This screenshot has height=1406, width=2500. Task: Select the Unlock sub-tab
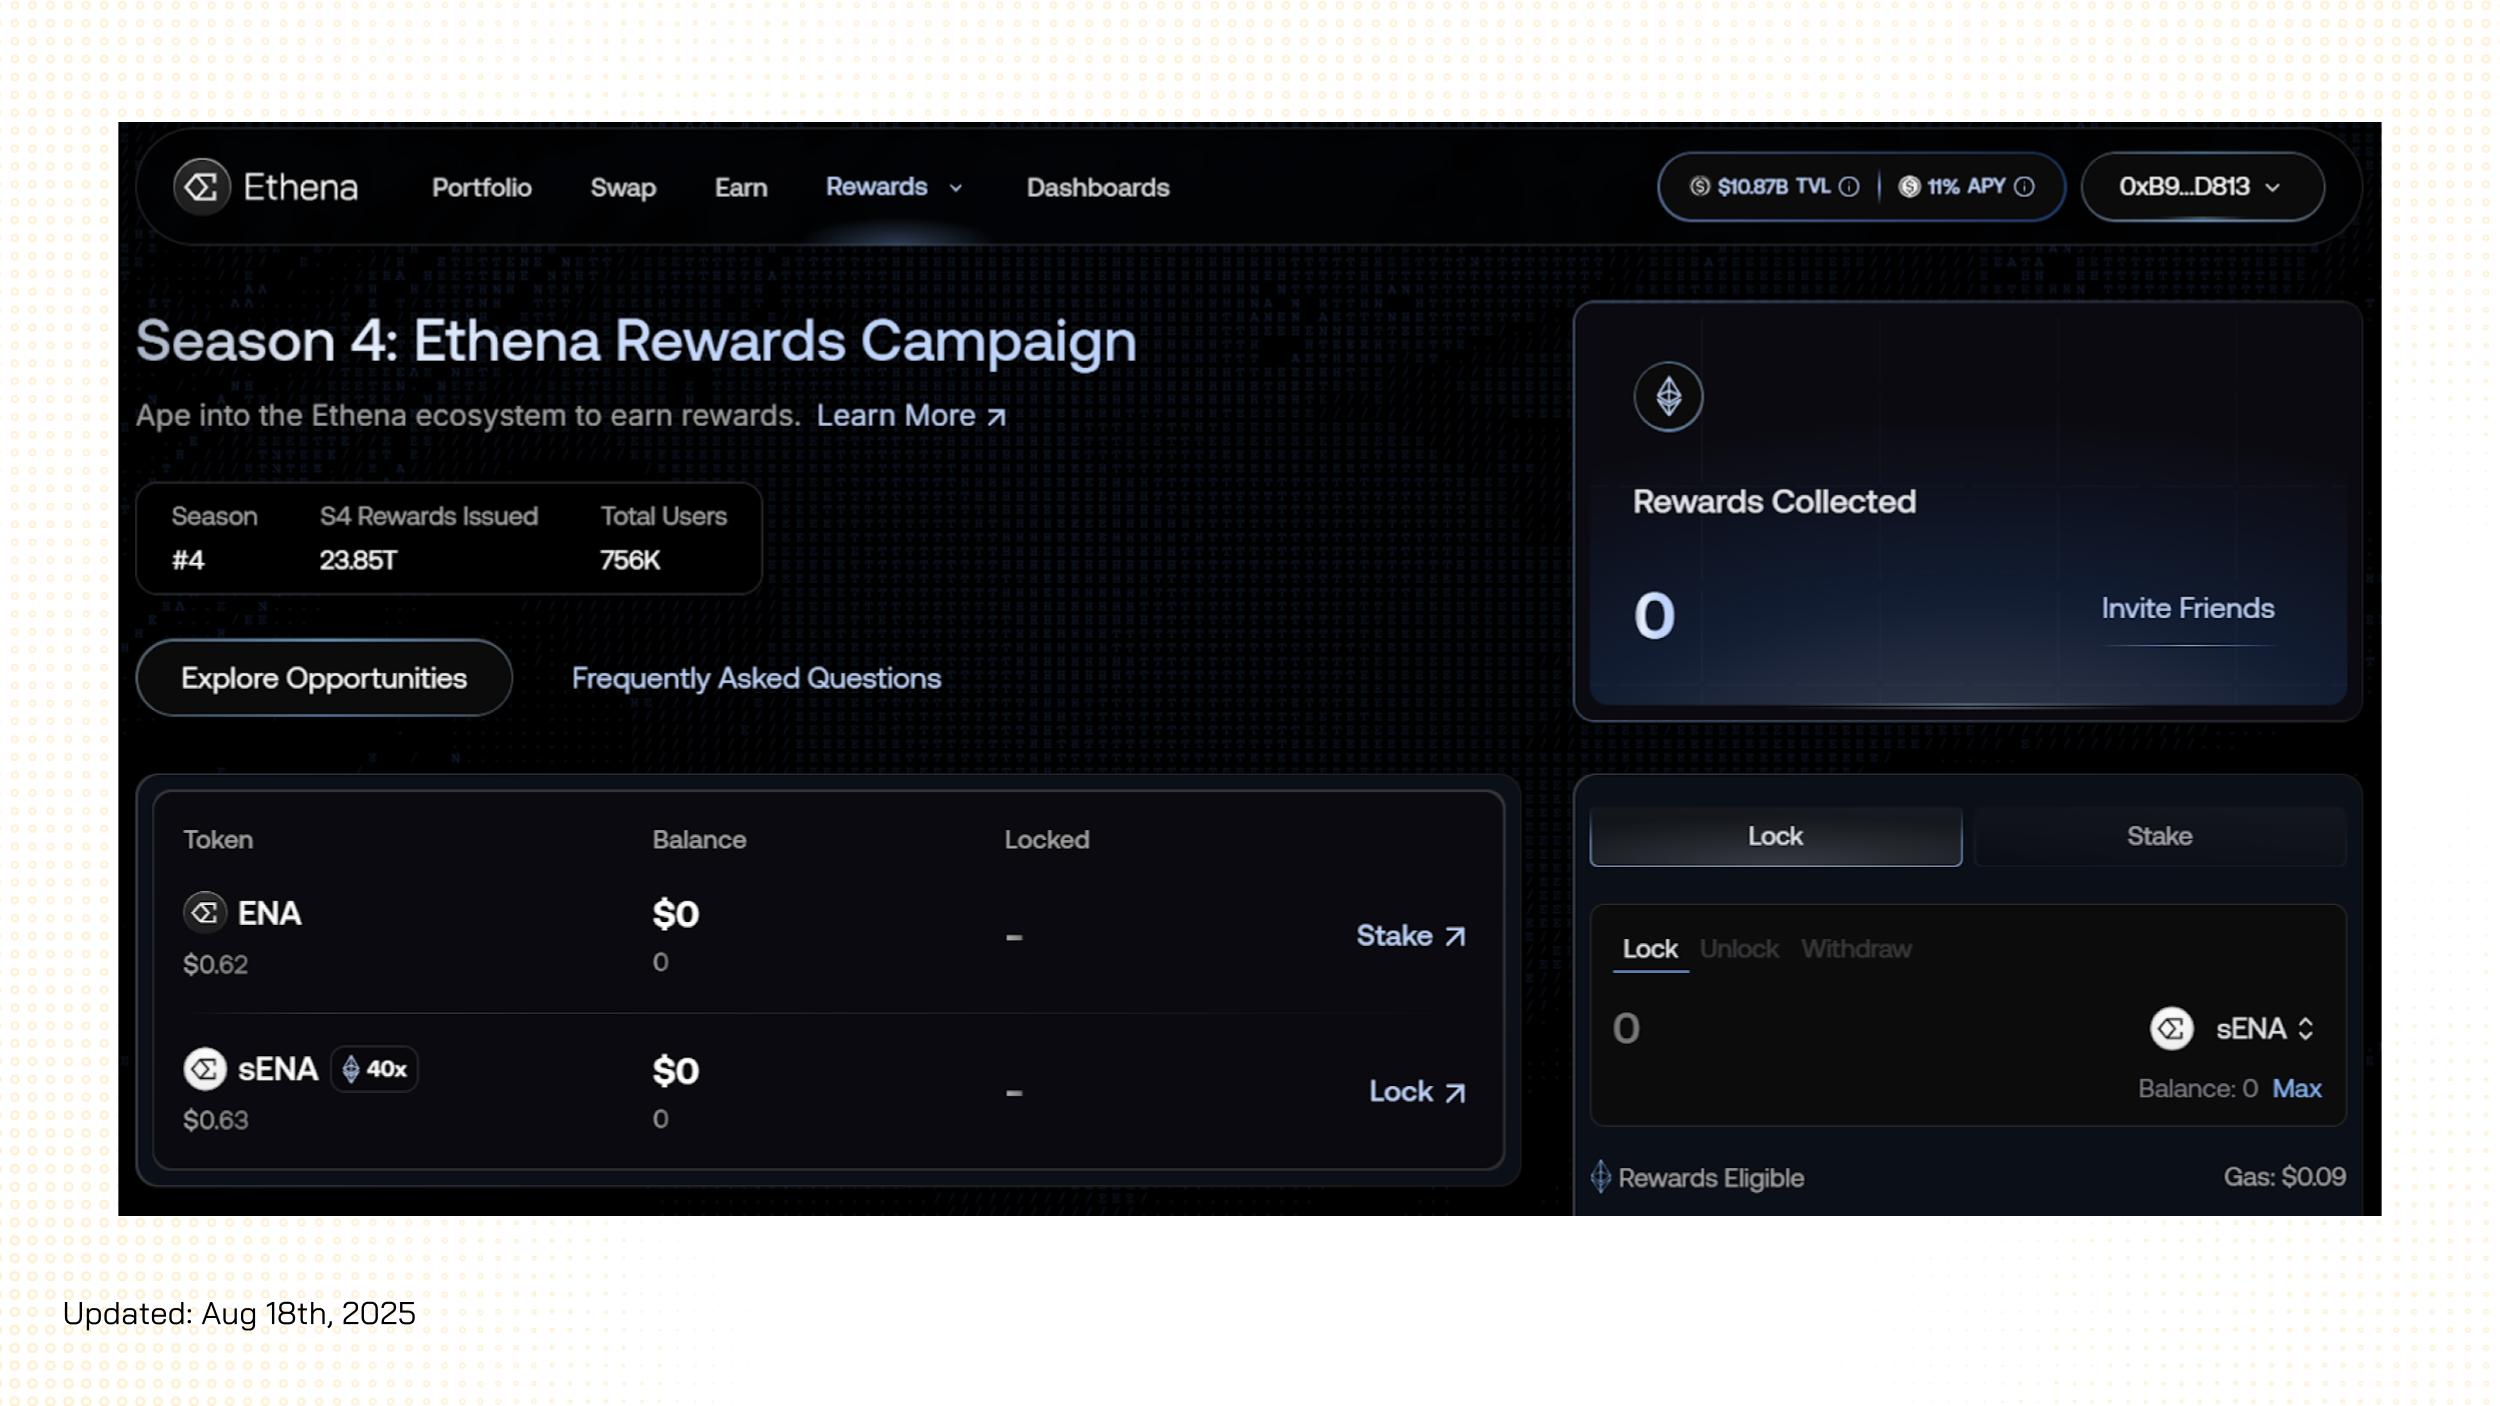click(1739, 949)
